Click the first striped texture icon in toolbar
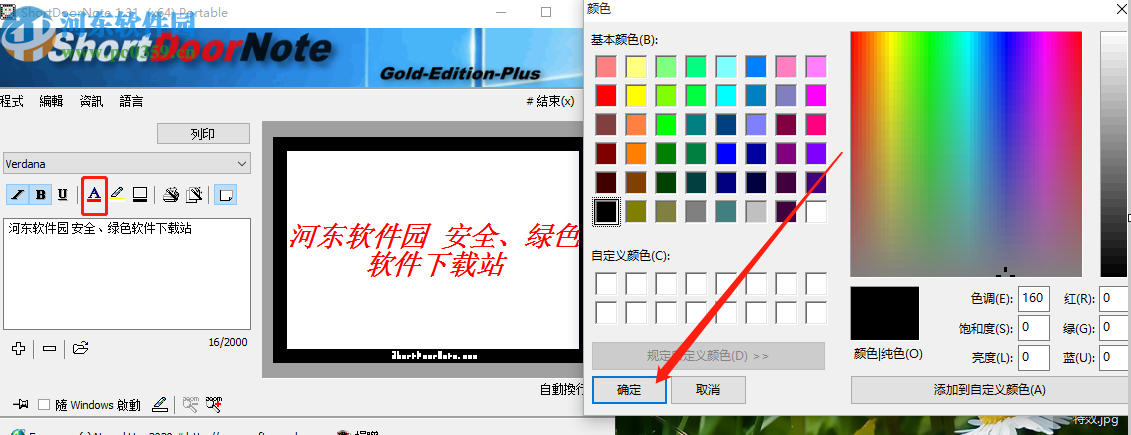Screen dimensions: 1131x435 pyautogui.click(x=171, y=194)
